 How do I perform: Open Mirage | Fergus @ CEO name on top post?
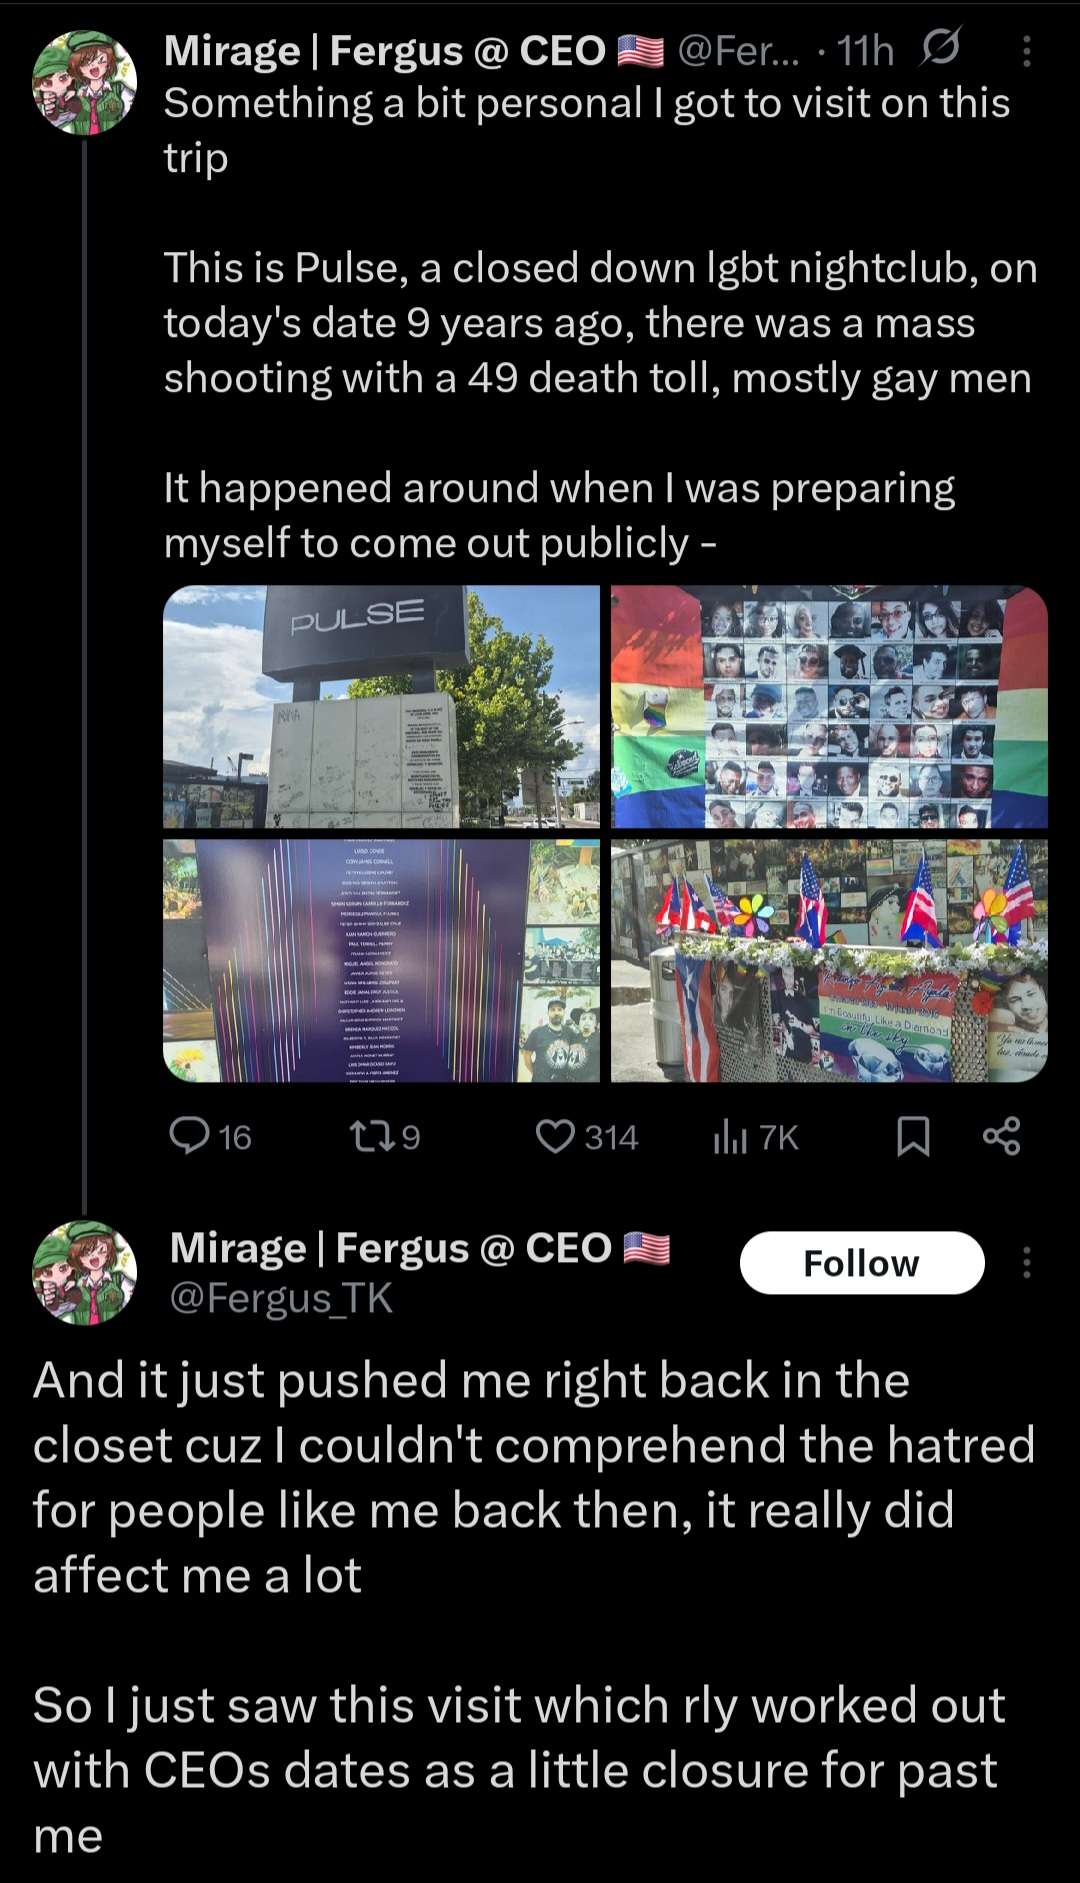coord(385,50)
